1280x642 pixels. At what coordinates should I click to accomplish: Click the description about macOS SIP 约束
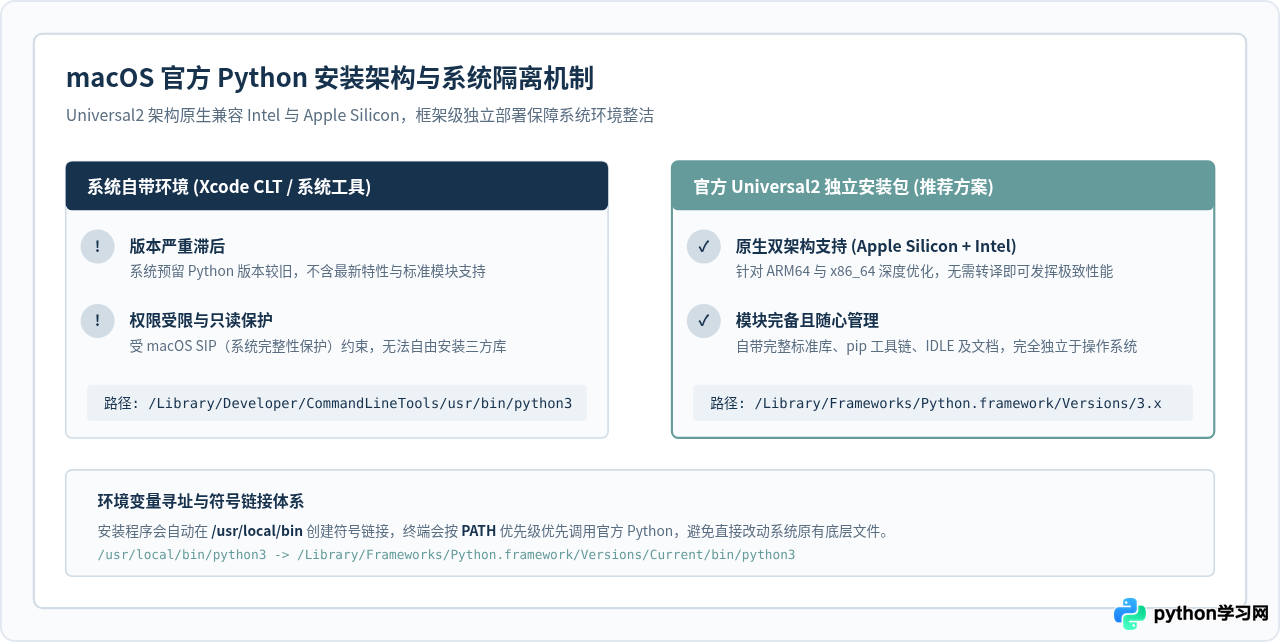[x=318, y=347]
